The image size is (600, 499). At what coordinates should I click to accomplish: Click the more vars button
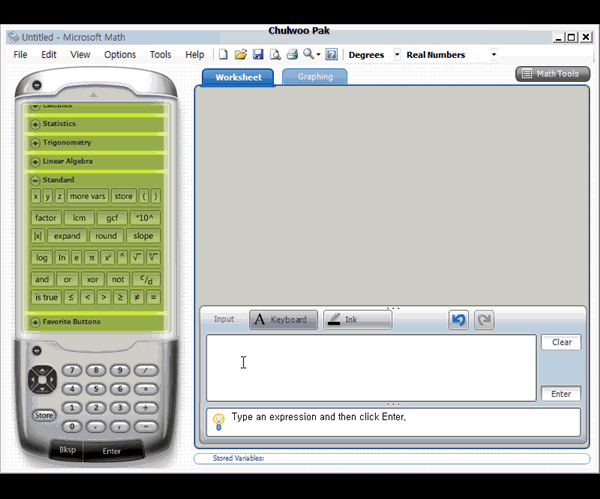click(x=87, y=196)
